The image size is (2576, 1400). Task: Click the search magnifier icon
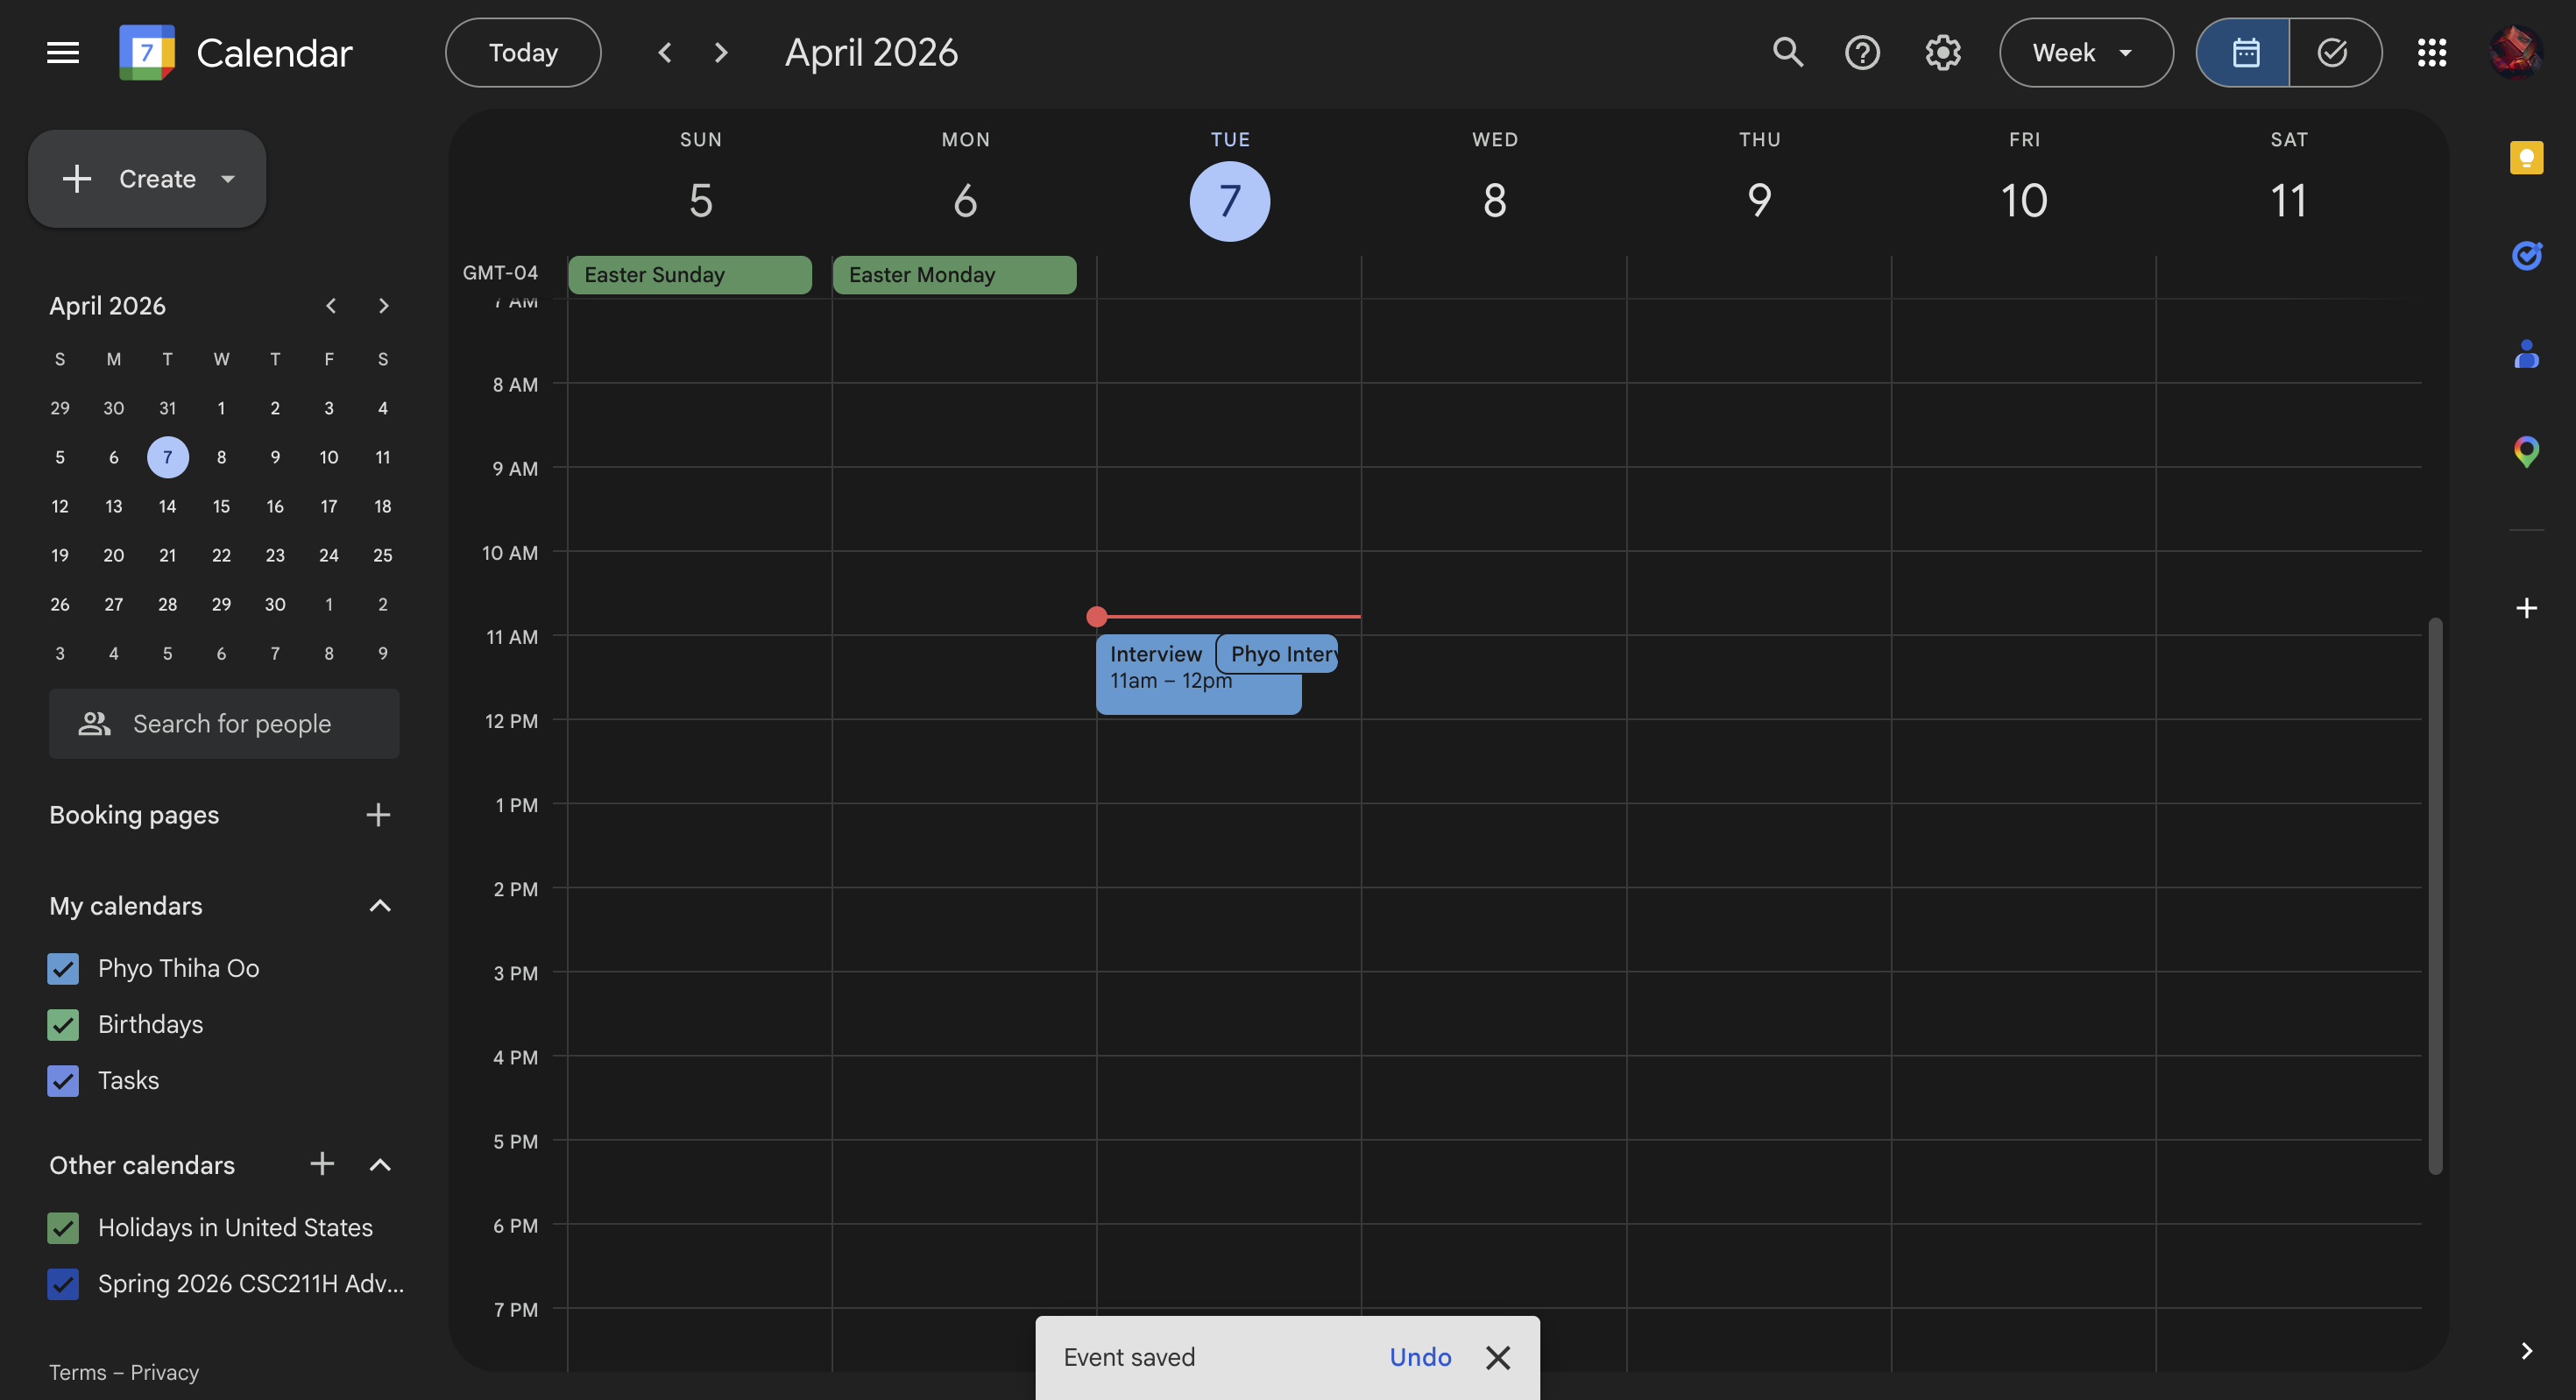point(1787,52)
